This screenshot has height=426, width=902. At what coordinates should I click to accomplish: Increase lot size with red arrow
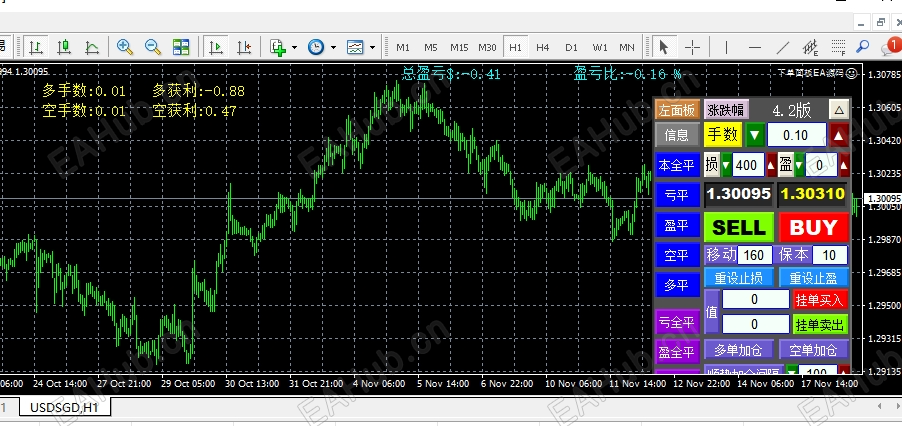(x=839, y=136)
